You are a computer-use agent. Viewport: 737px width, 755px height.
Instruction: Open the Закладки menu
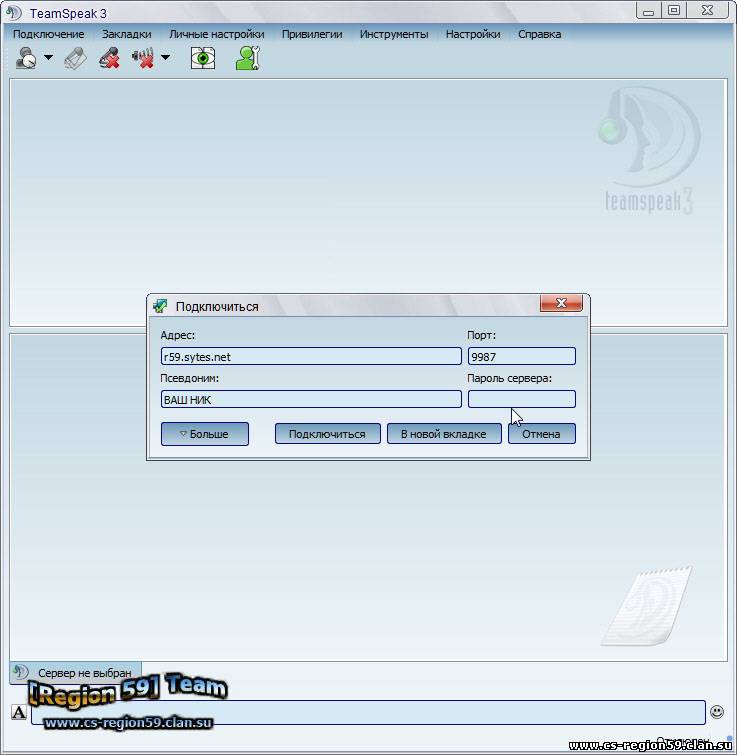pos(127,34)
